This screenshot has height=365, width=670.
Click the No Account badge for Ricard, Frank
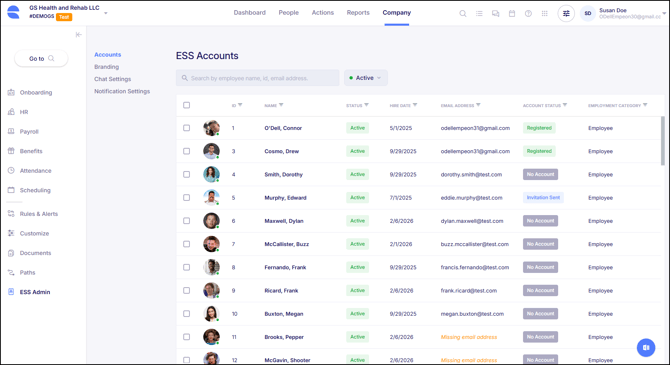pos(540,291)
